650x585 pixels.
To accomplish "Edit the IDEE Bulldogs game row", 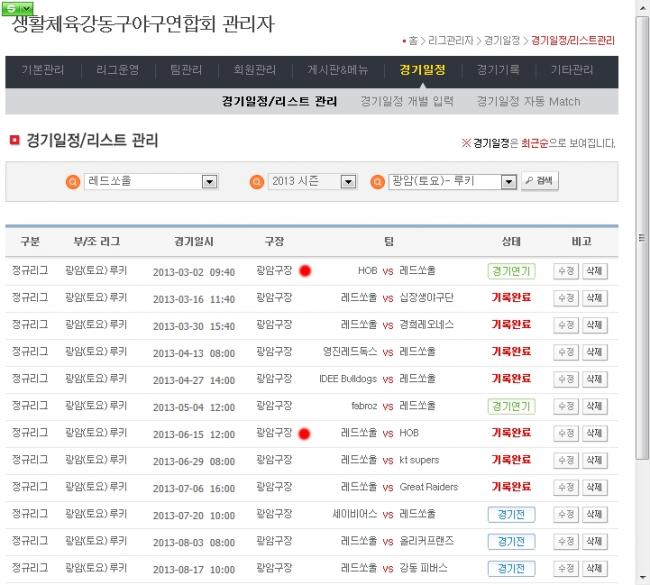I will point(566,379).
